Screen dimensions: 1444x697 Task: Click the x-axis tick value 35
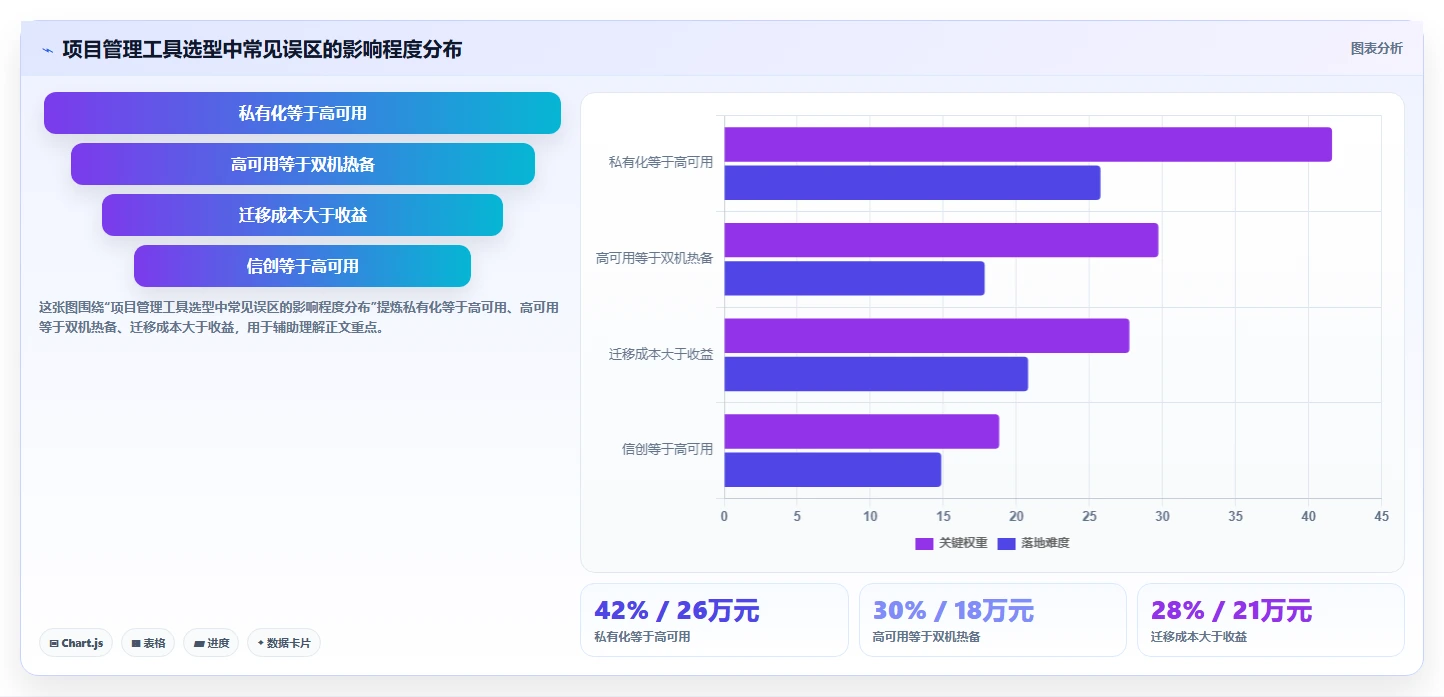coord(1236,516)
